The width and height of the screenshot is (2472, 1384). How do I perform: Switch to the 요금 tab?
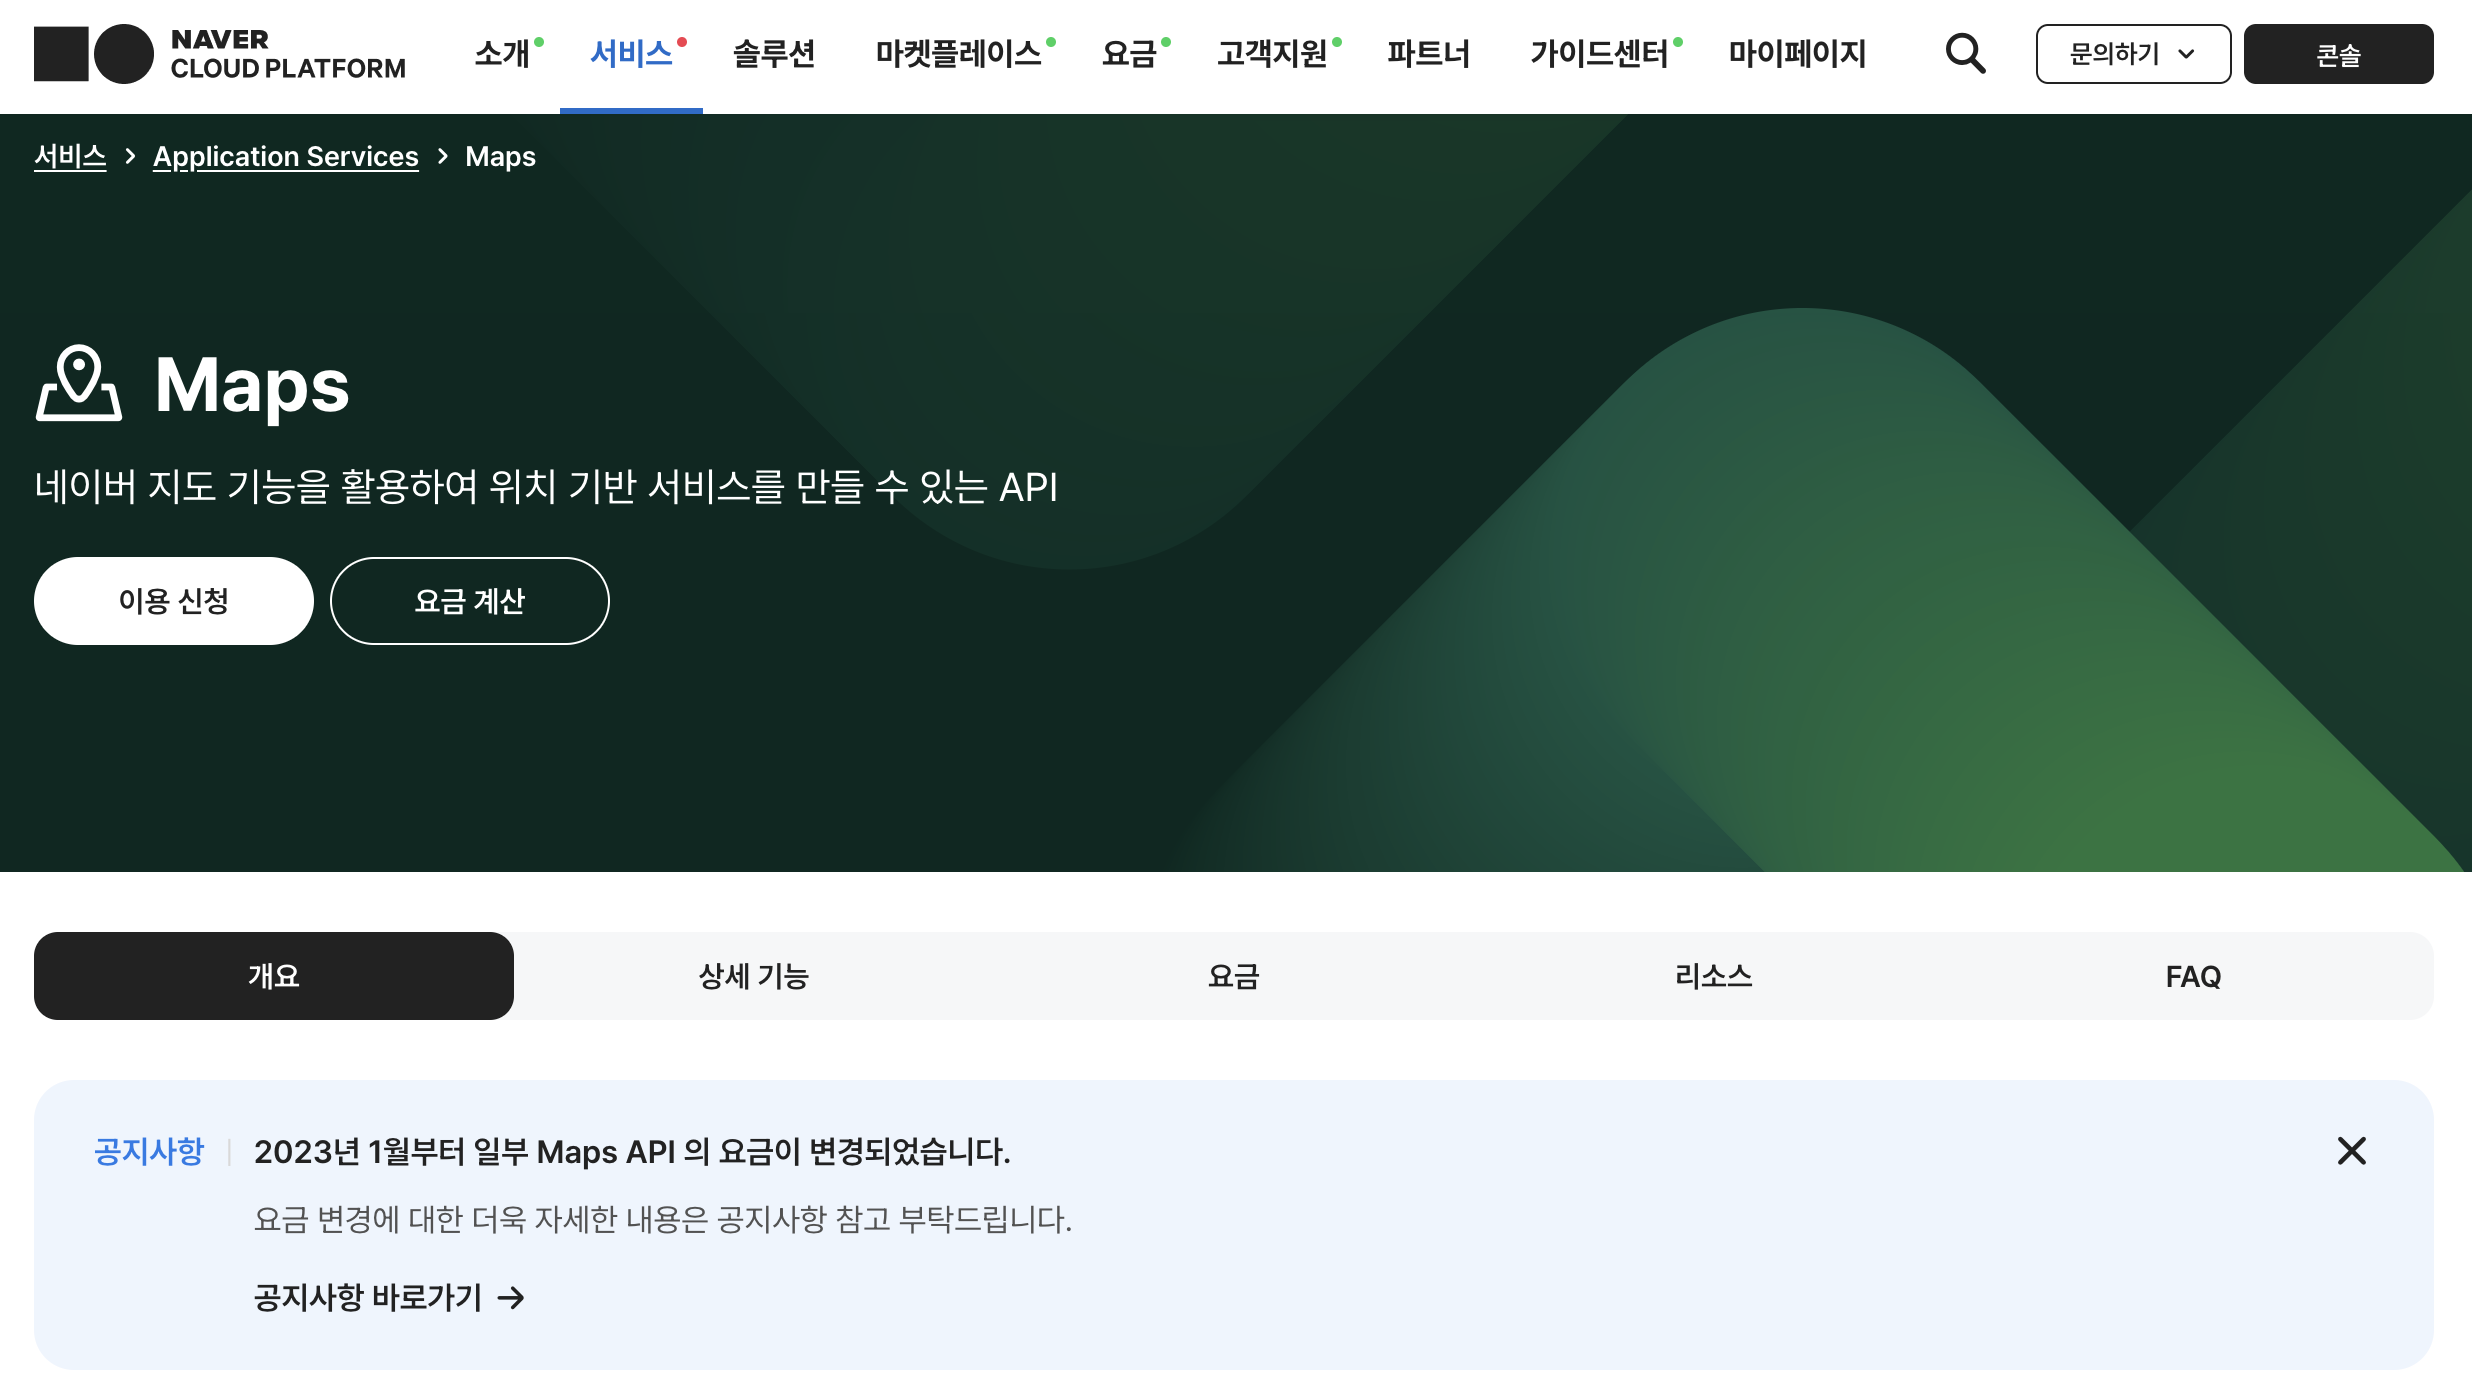coord(1233,975)
